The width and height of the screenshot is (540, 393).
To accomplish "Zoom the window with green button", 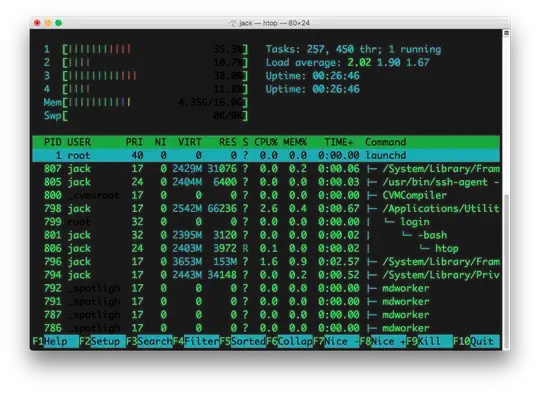I will point(59,23).
